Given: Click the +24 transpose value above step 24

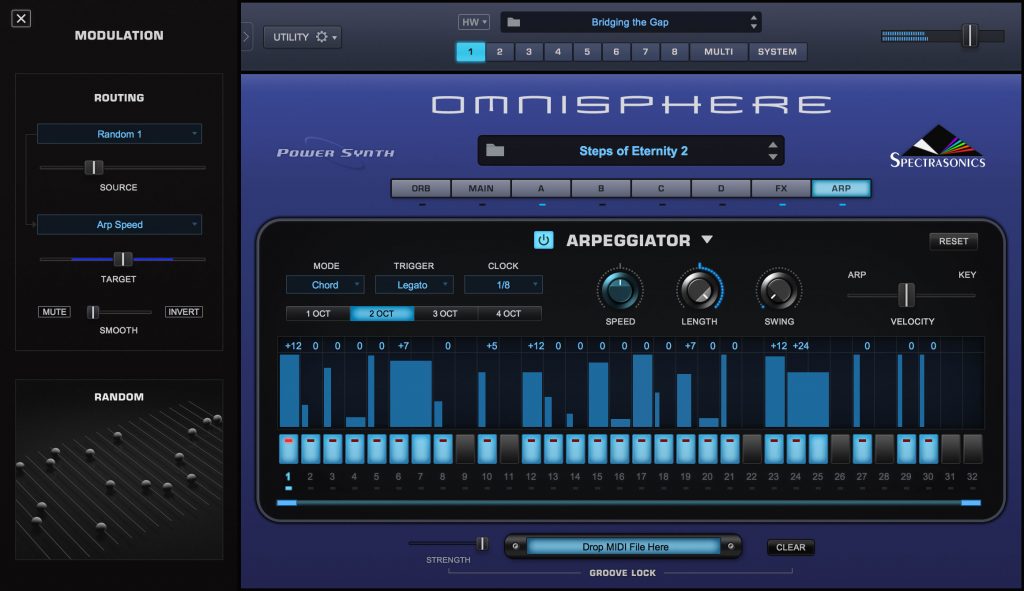Looking at the screenshot, I should (801, 345).
